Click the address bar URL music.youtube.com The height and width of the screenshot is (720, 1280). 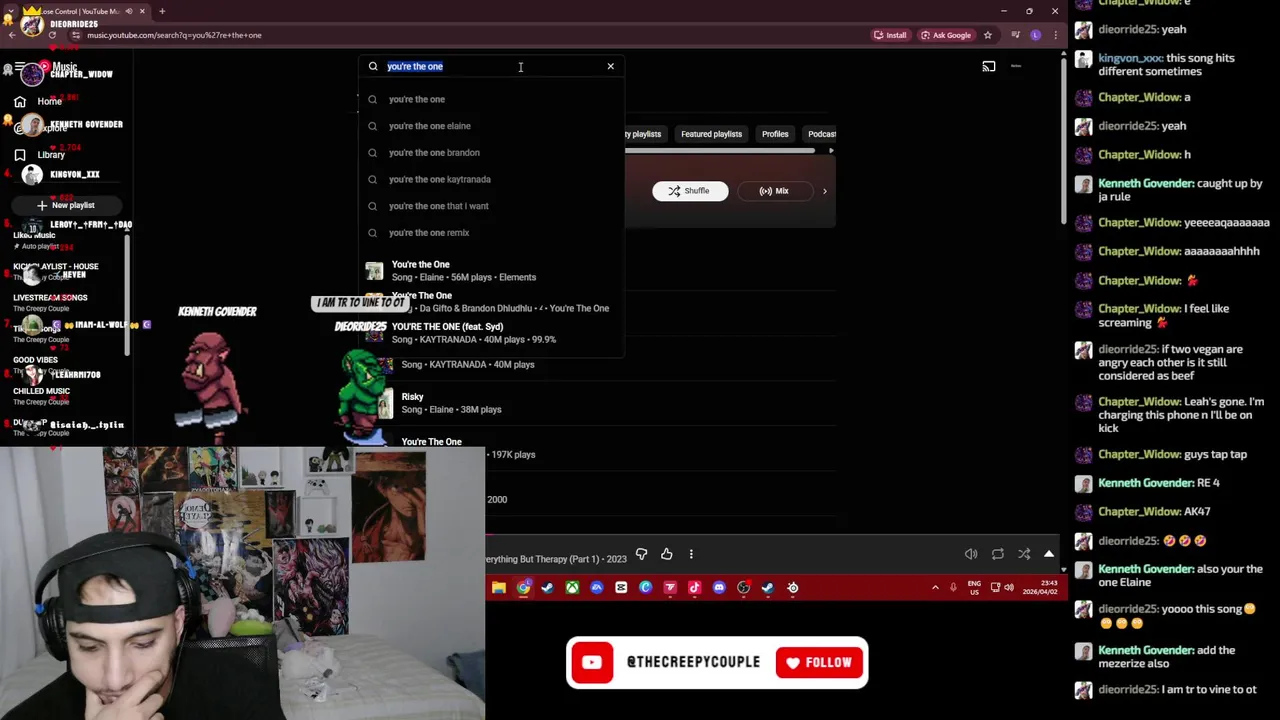[174, 35]
